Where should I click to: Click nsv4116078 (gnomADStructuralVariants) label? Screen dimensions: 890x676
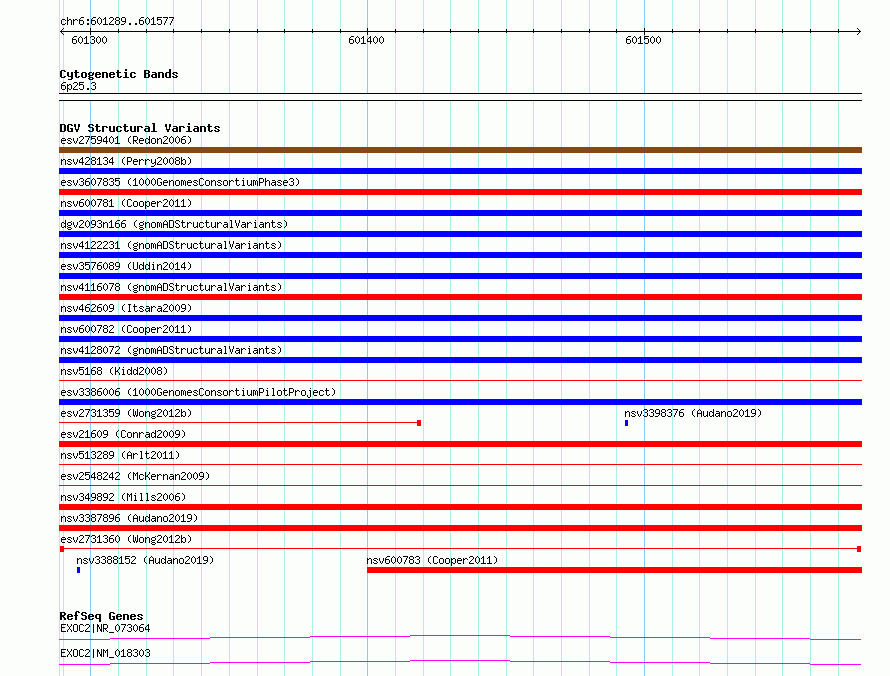(x=171, y=287)
